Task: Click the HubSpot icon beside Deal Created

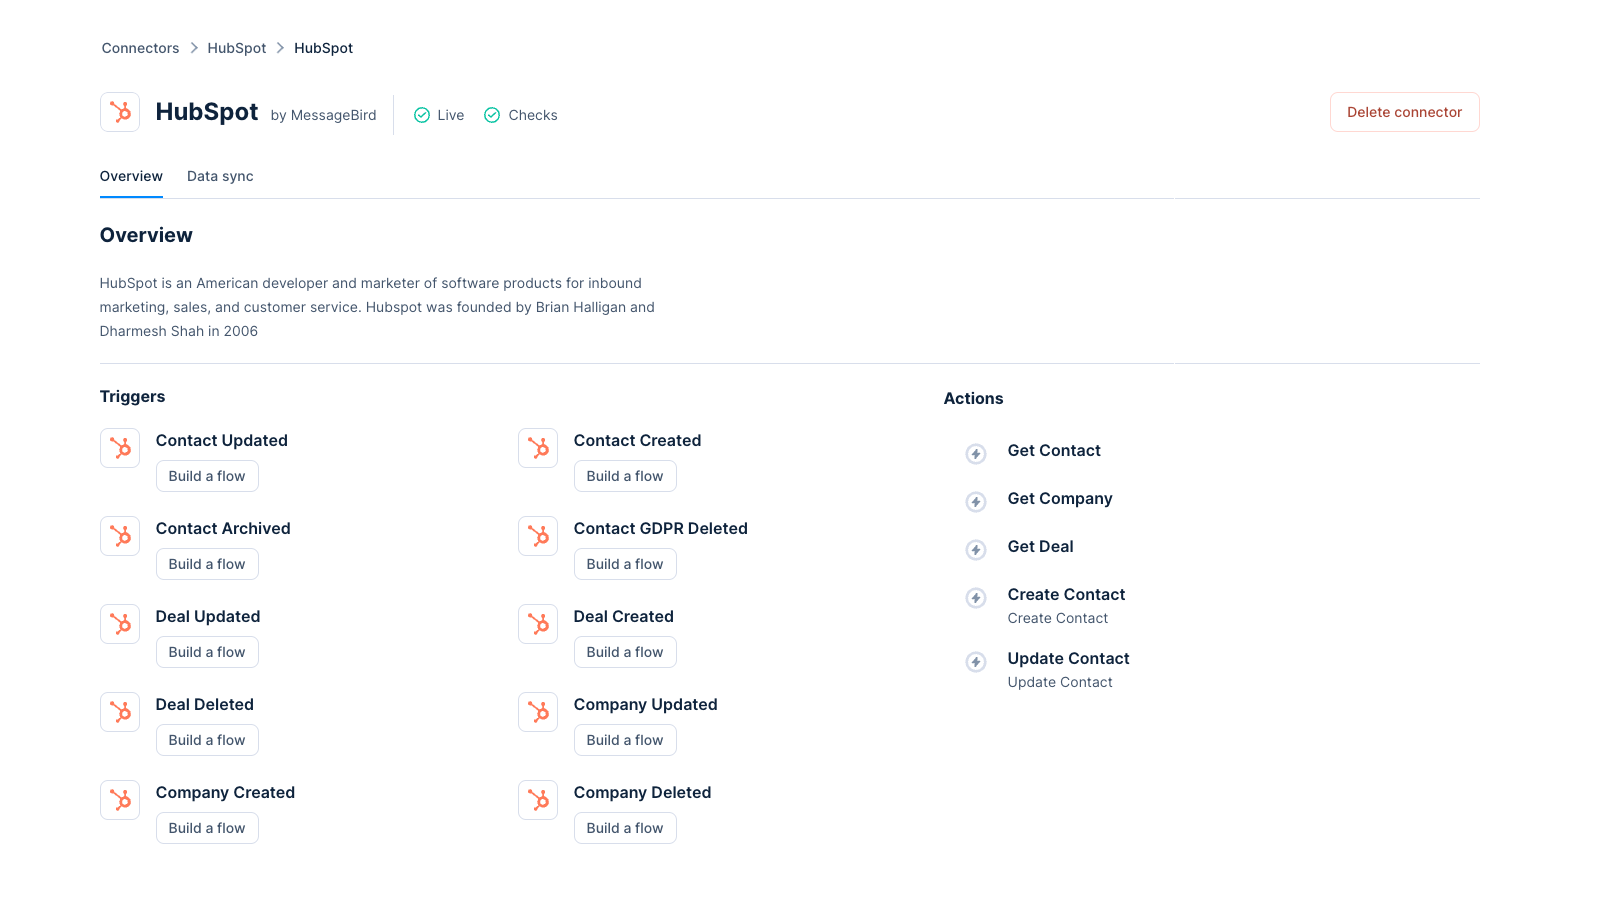Action: pos(538,624)
